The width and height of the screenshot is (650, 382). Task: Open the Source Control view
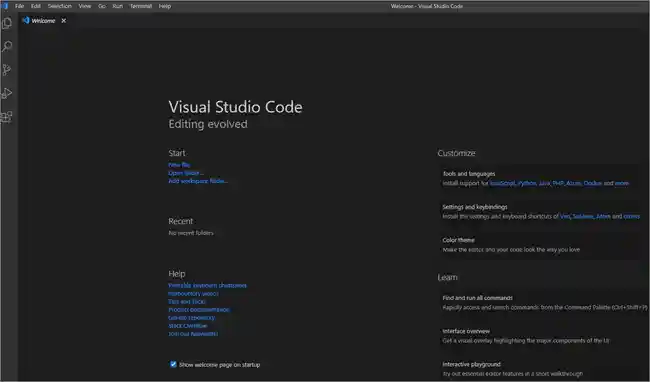7,70
